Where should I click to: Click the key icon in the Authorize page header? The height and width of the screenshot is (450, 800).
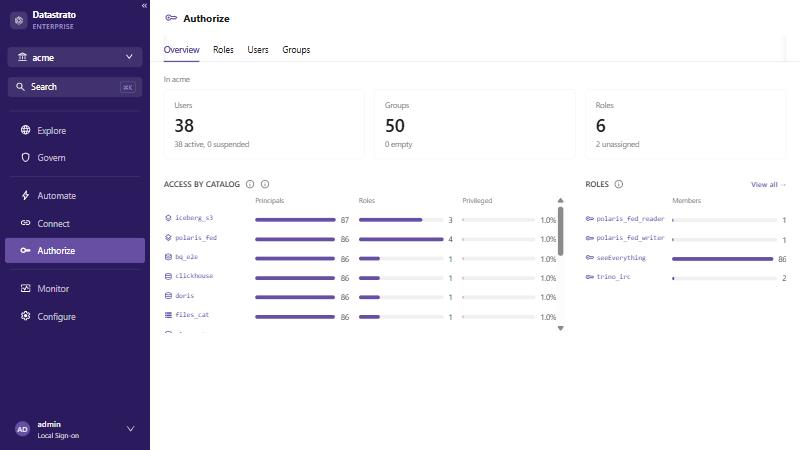click(171, 18)
